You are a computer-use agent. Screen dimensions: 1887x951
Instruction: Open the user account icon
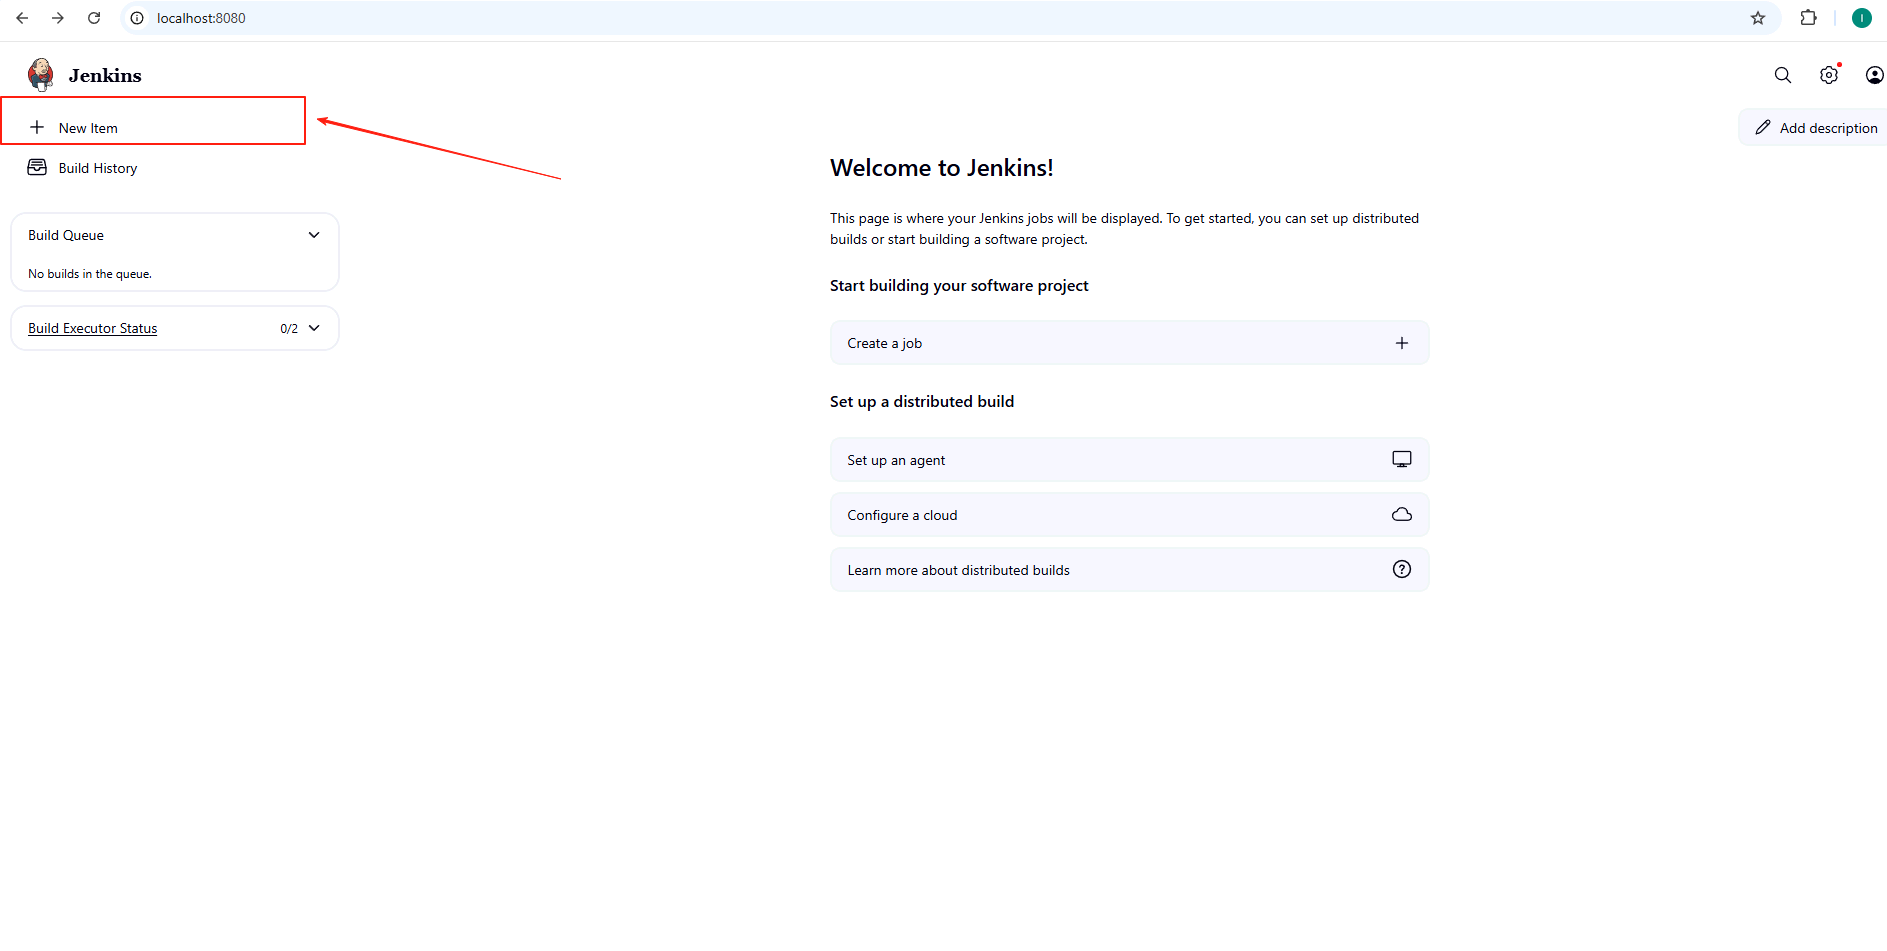(x=1875, y=75)
